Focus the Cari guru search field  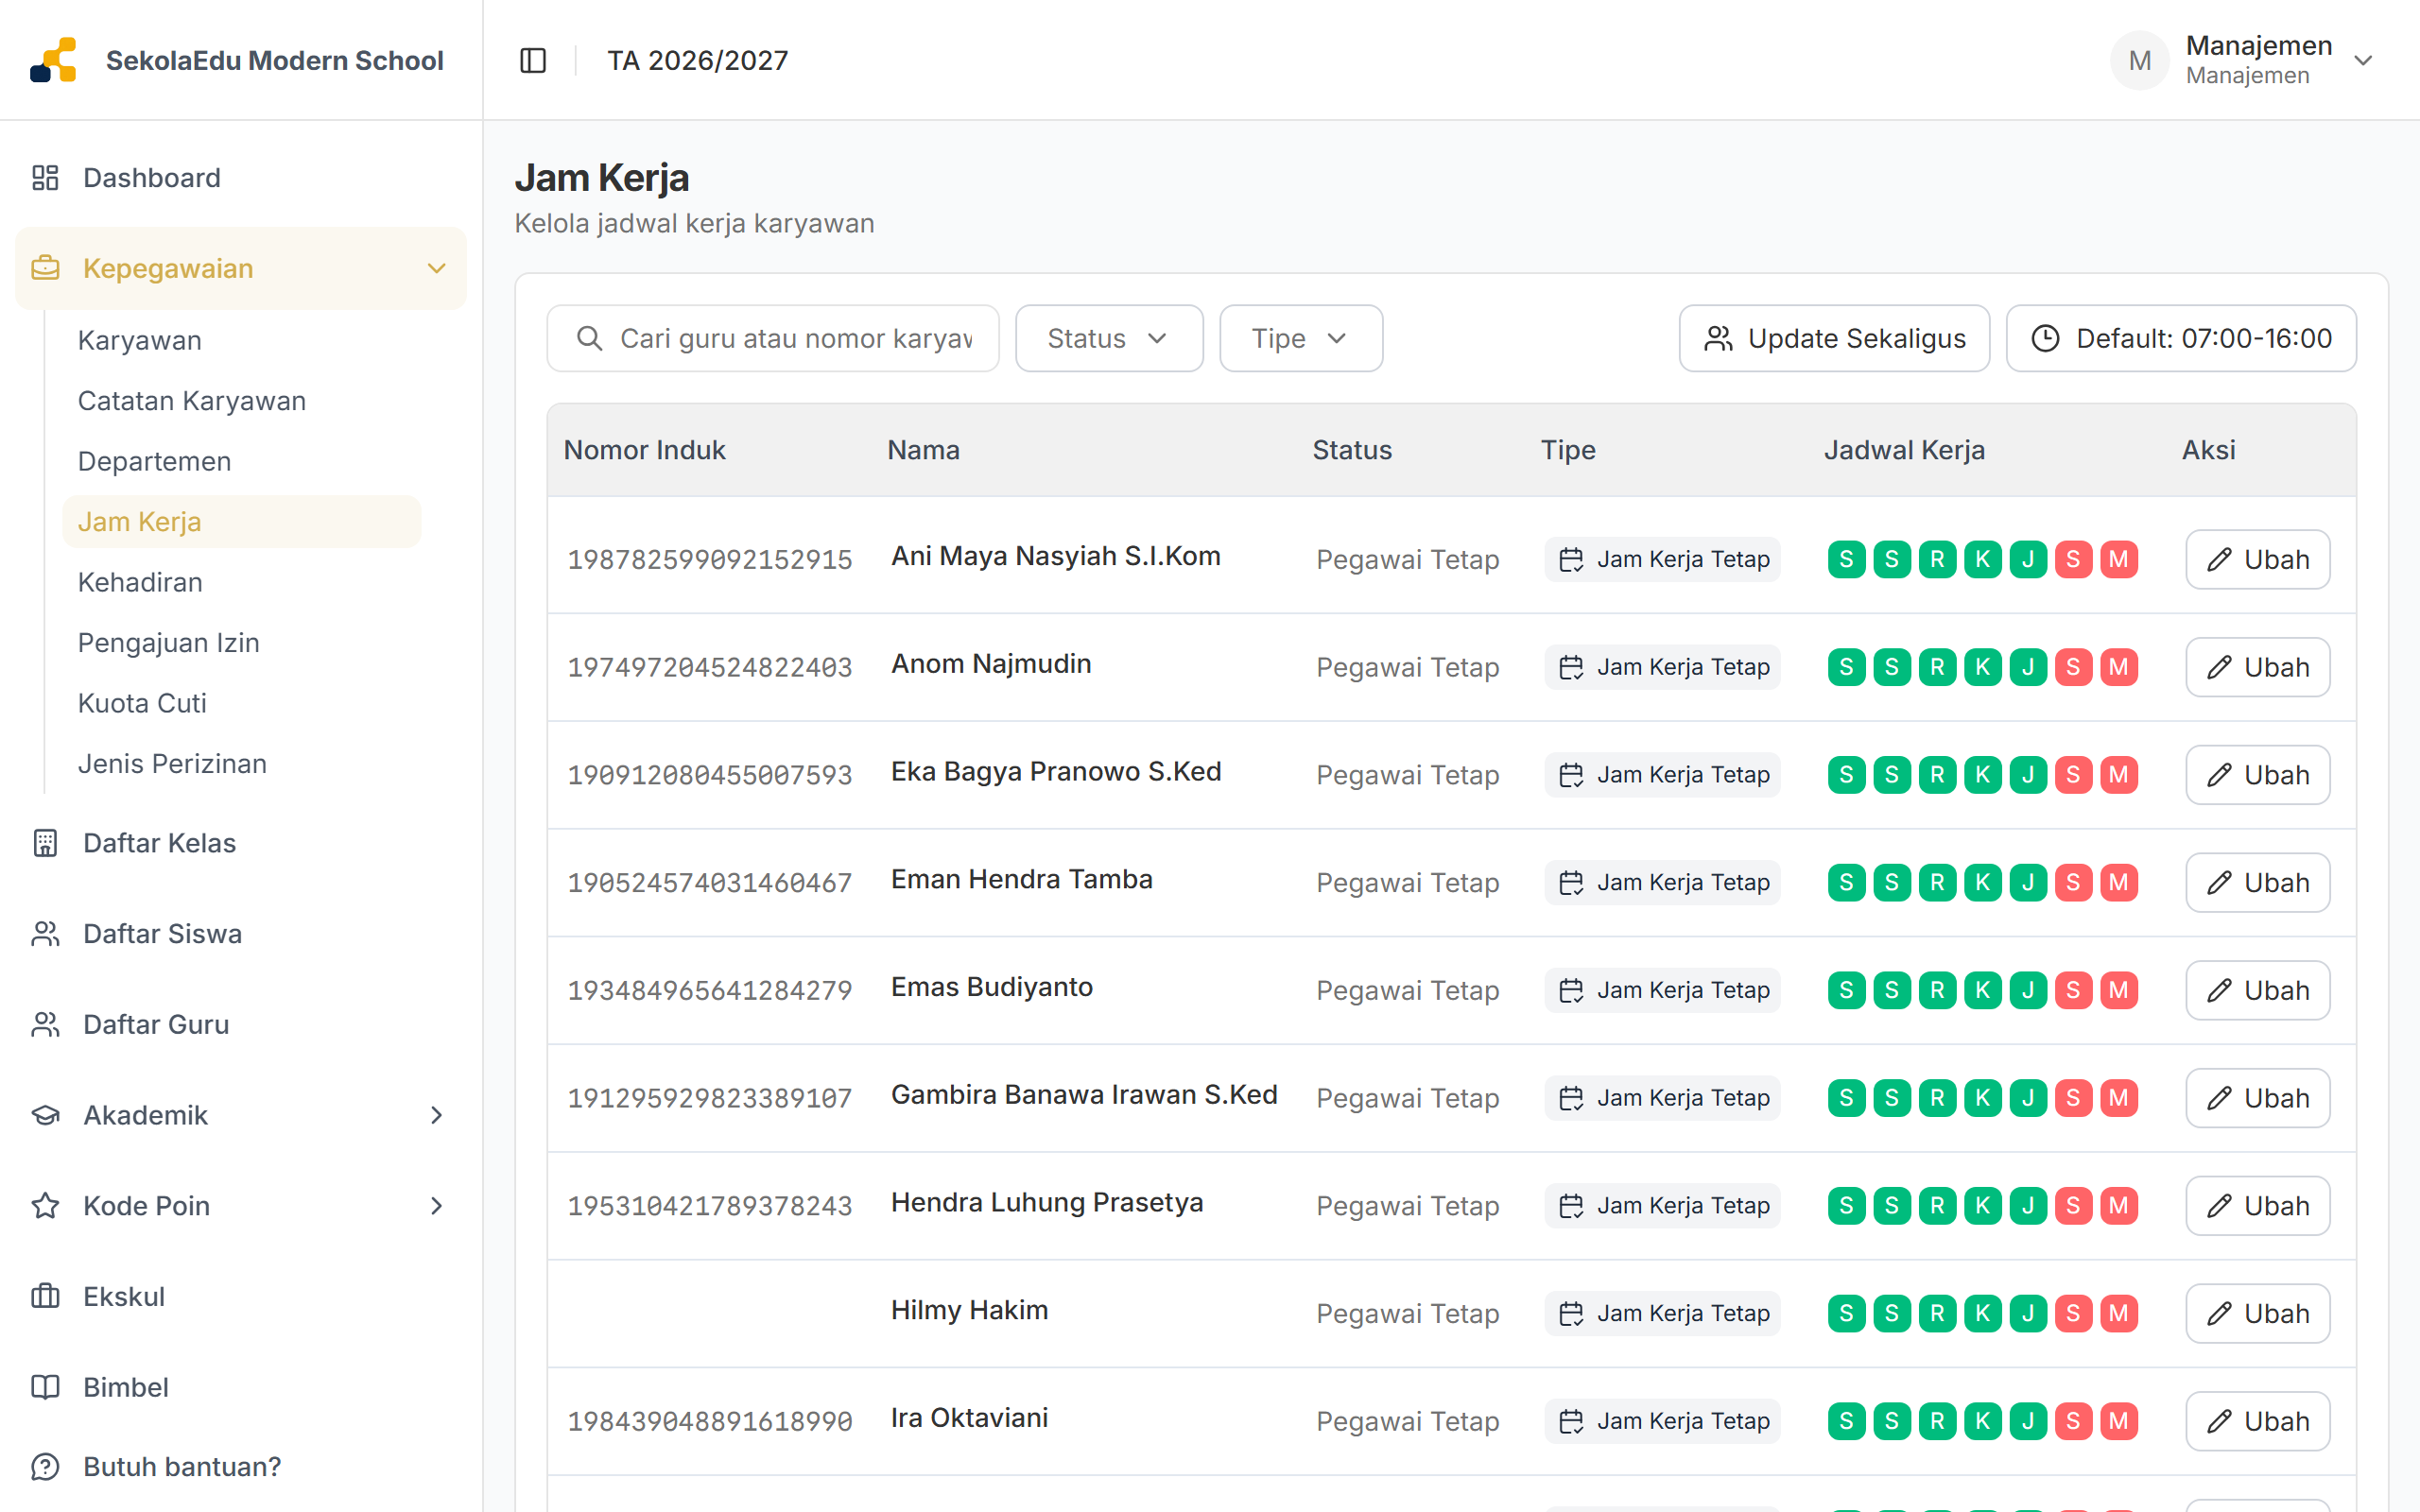pos(773,338)
